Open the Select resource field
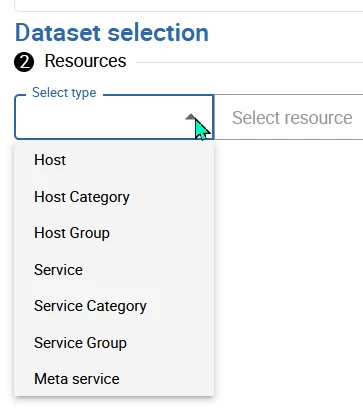 pyautogui.click(x=288, y=117)
